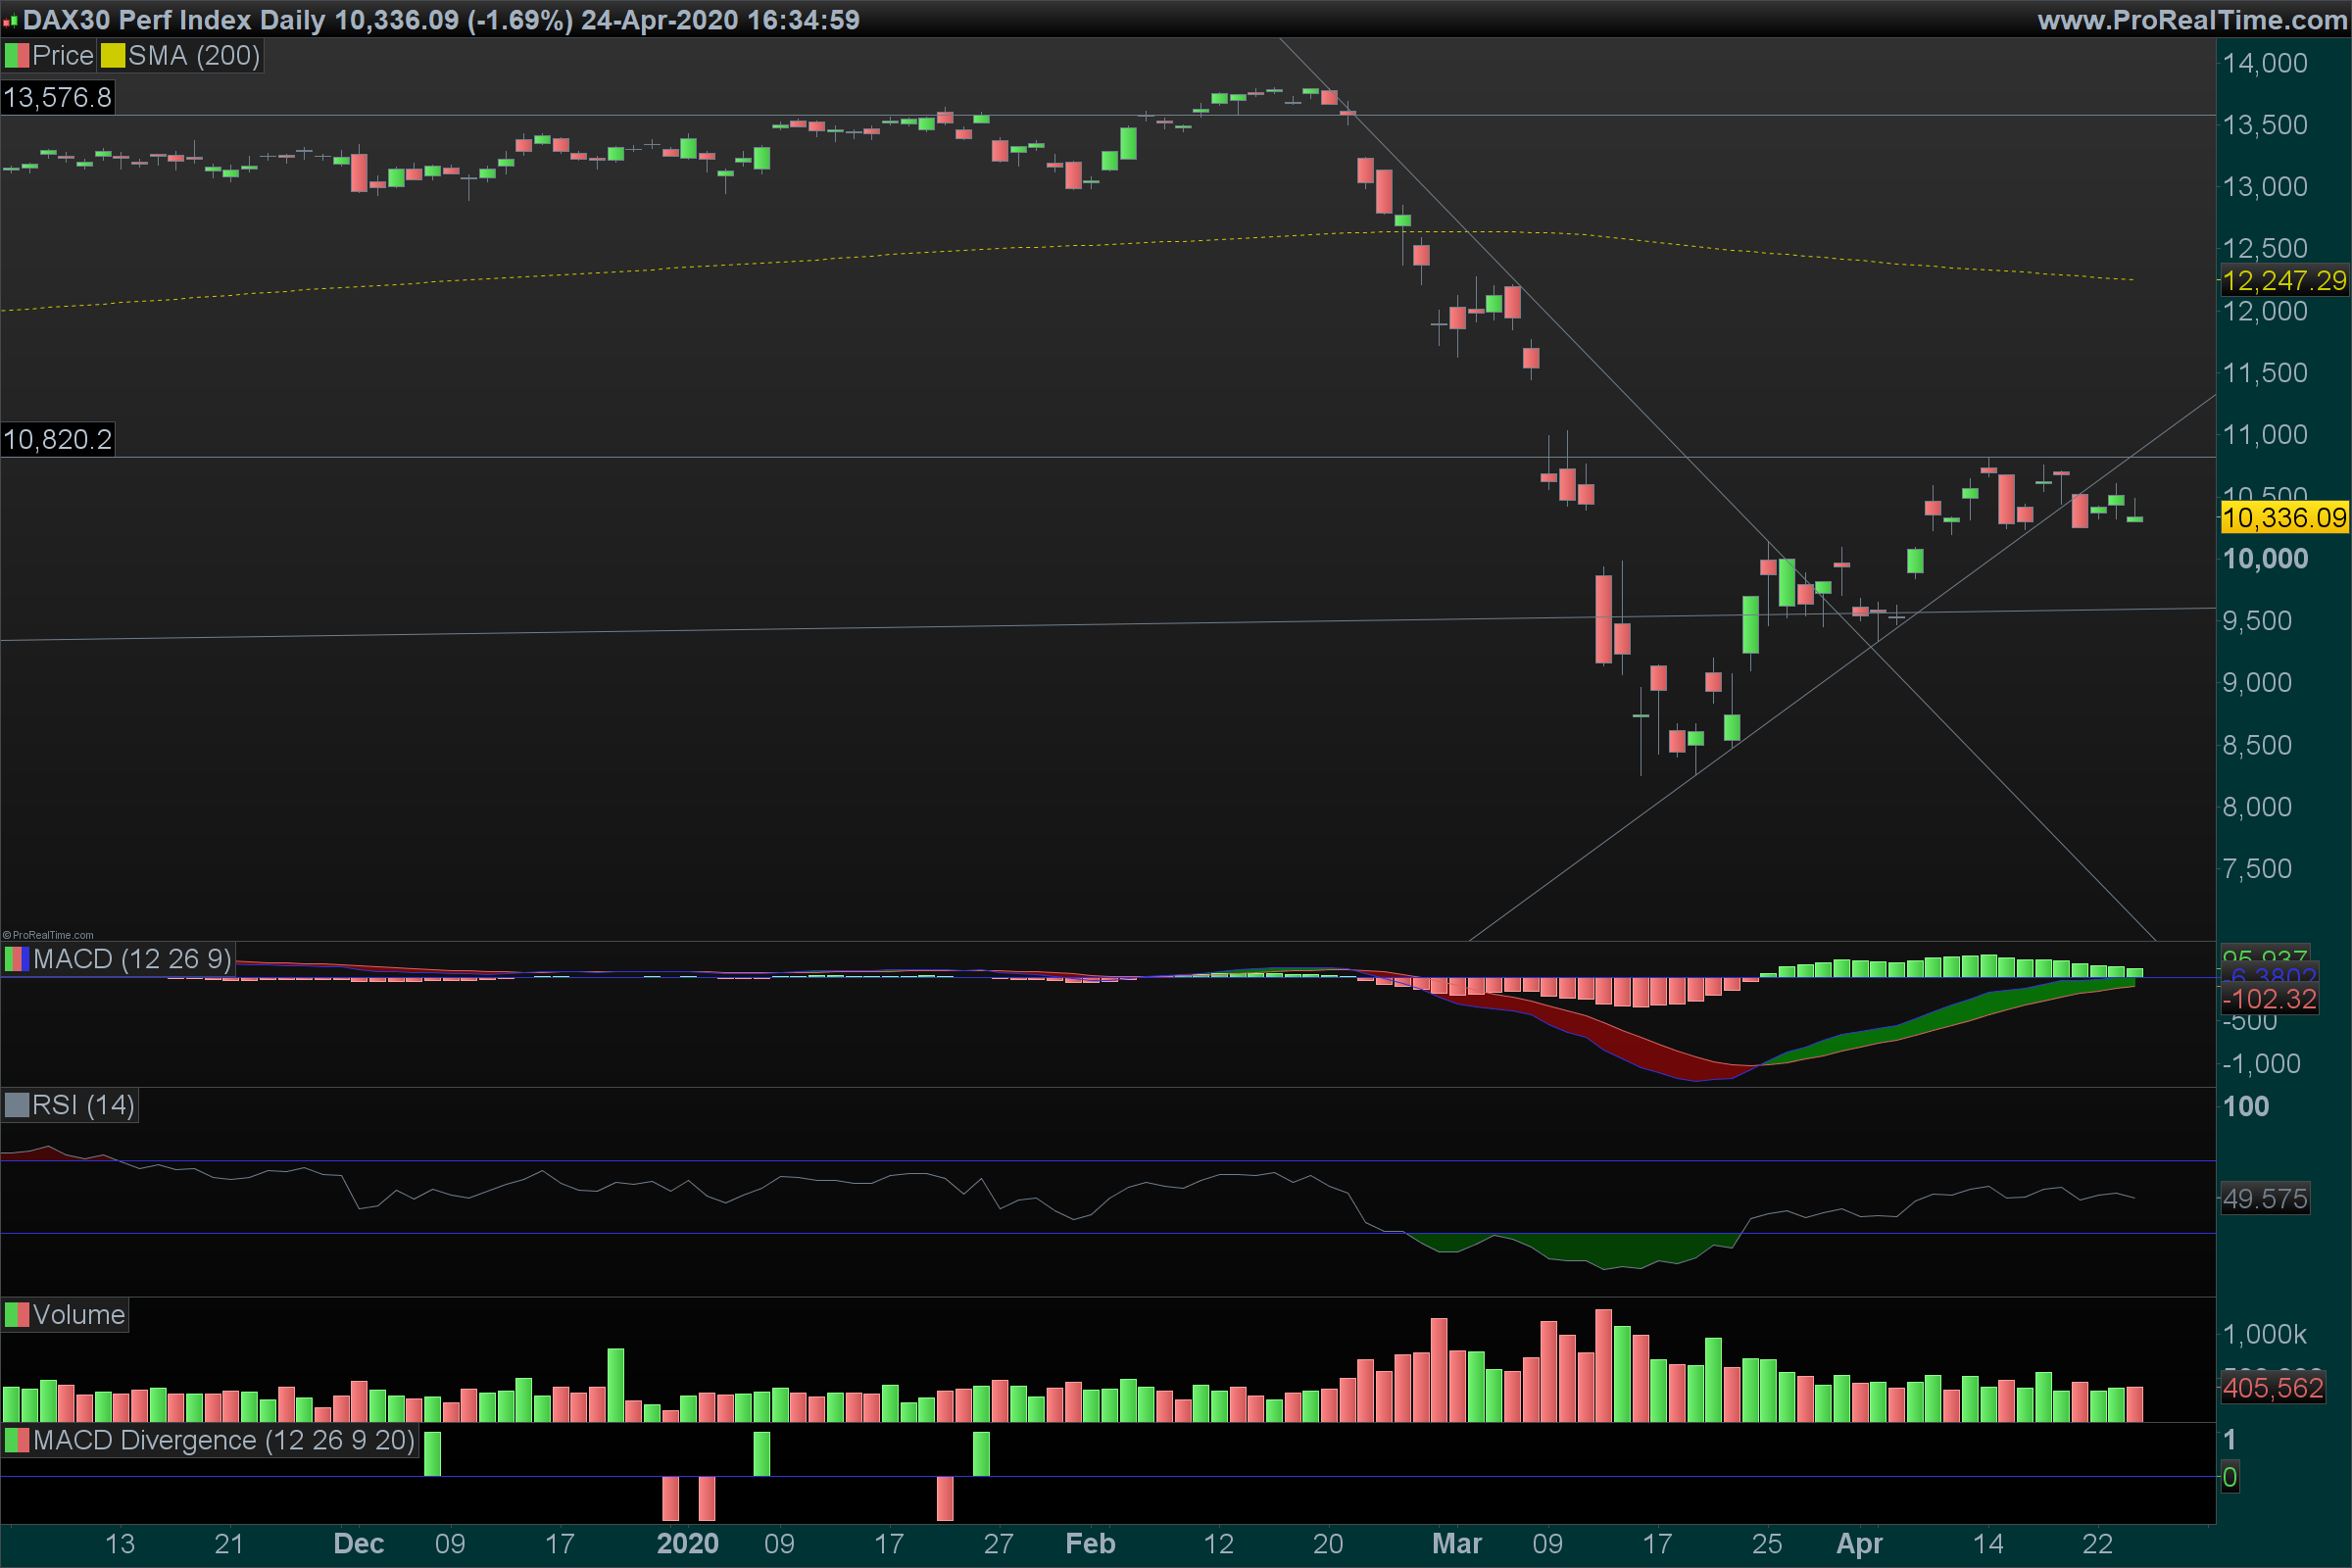This screenshot has height=1568, width=2352.
Task: Click the 2020 label on time axis
Action: 688,1543
